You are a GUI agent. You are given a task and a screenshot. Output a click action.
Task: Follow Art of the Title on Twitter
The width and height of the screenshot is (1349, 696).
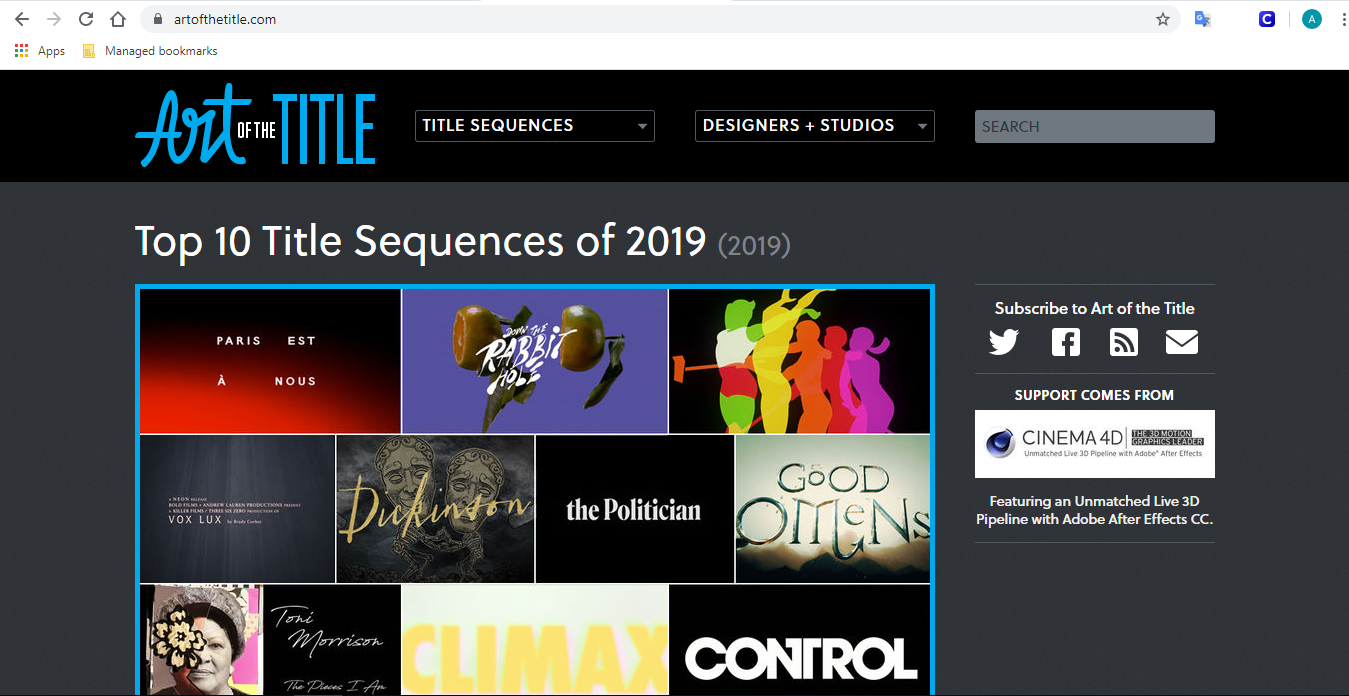[1003, 342]
